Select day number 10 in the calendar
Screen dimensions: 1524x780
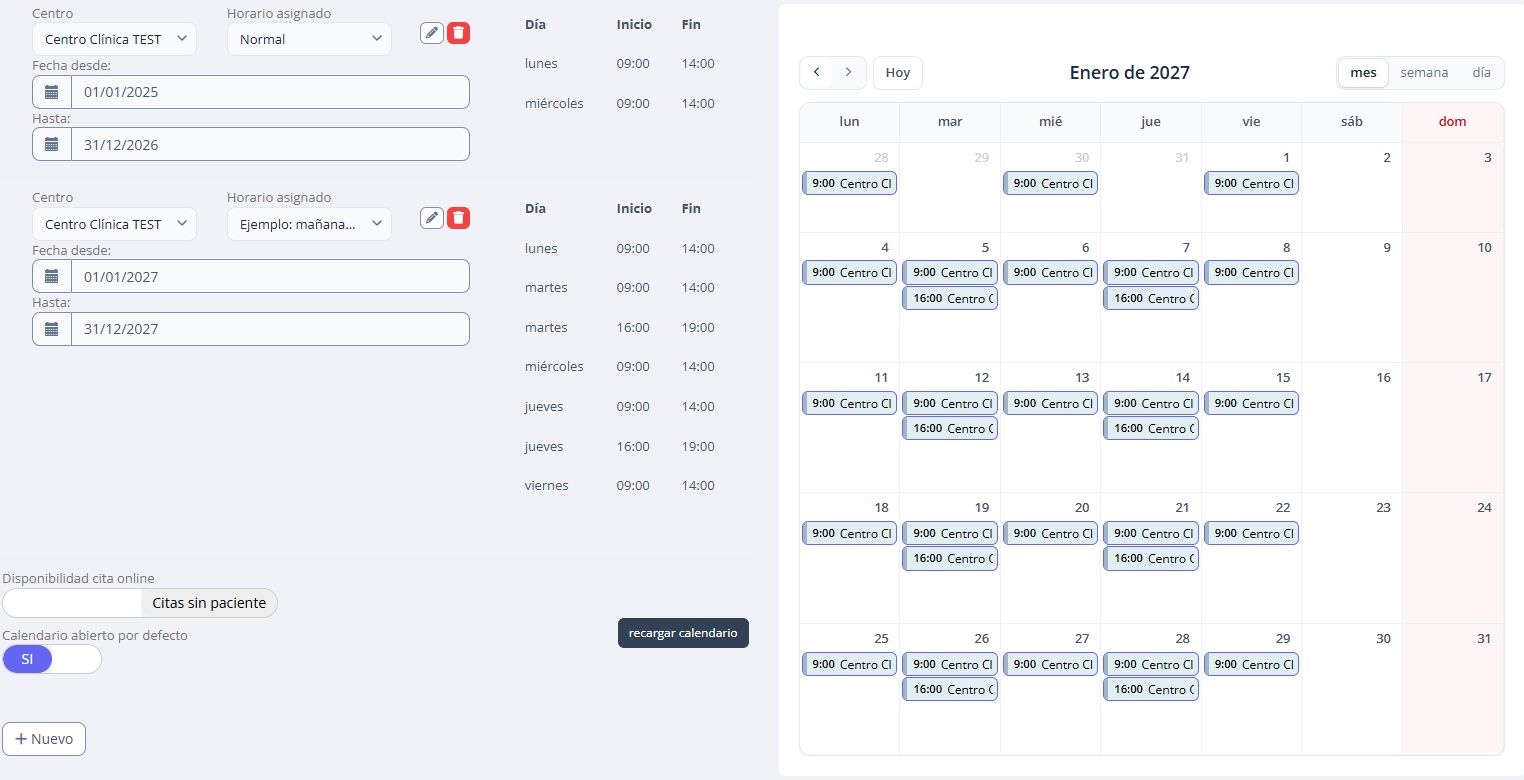click(x=1484, y=247)
